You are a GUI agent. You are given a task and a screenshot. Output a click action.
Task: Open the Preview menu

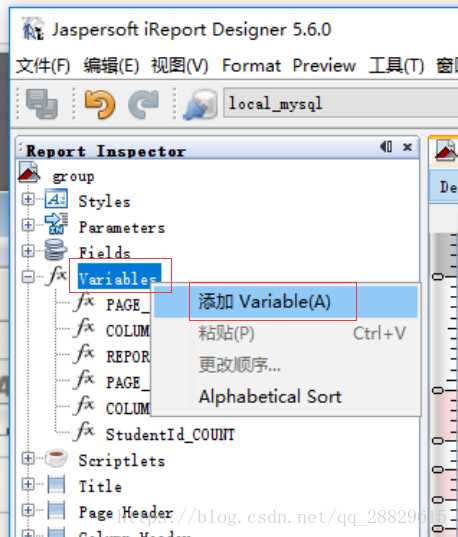324,65
